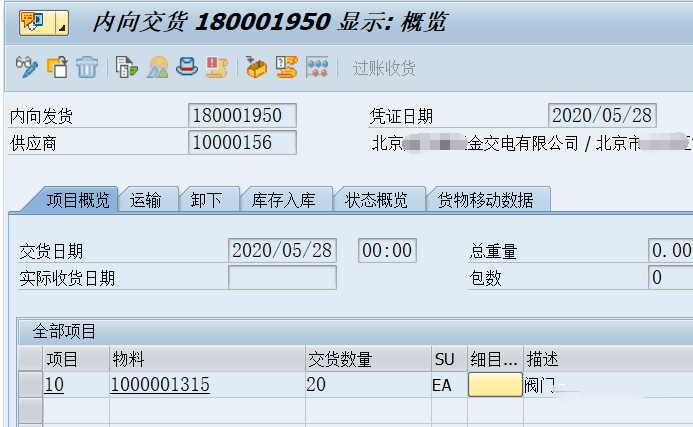The image size is (693, 427).
Task: Click the trash delete icon
Action: (x=87, y=68)
